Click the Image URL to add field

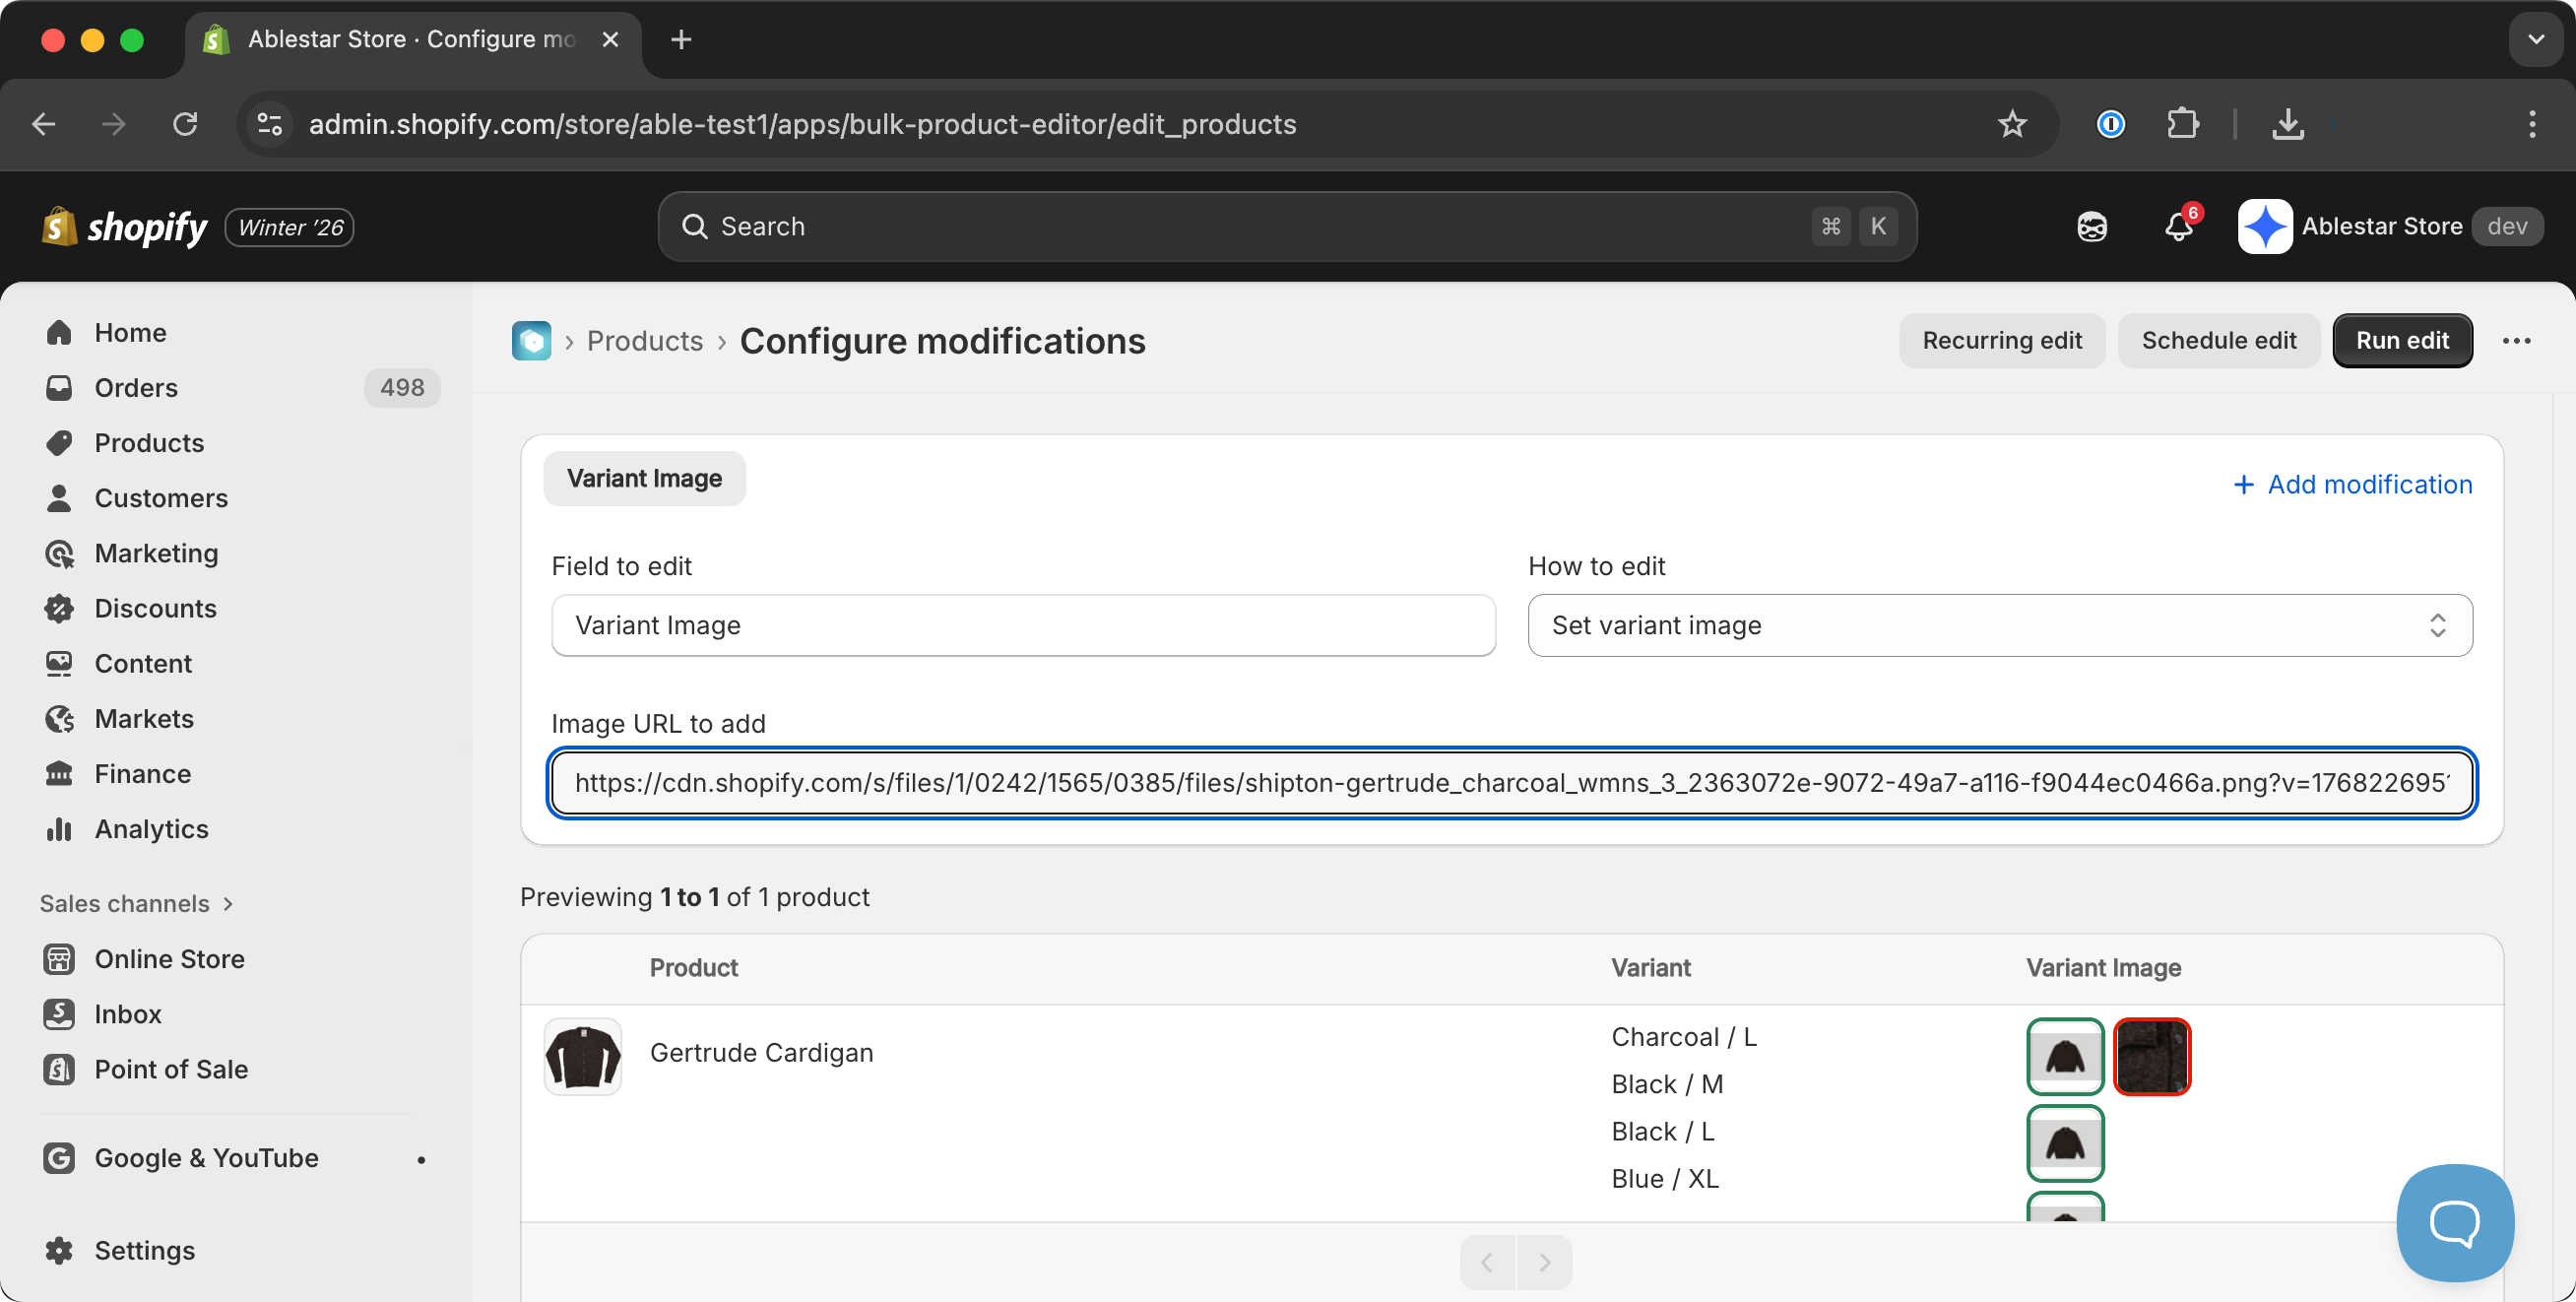(1511, 783)
